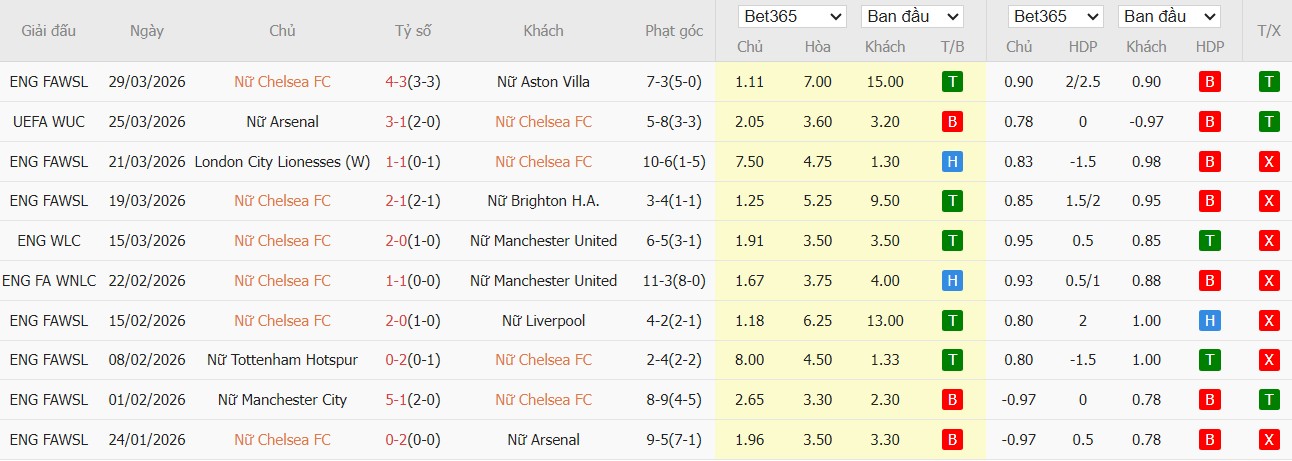This screenshot has height=461, width=1292.
Task: Click green T badge in T/B column, Aston Villa row
Action: click(952, 82)
